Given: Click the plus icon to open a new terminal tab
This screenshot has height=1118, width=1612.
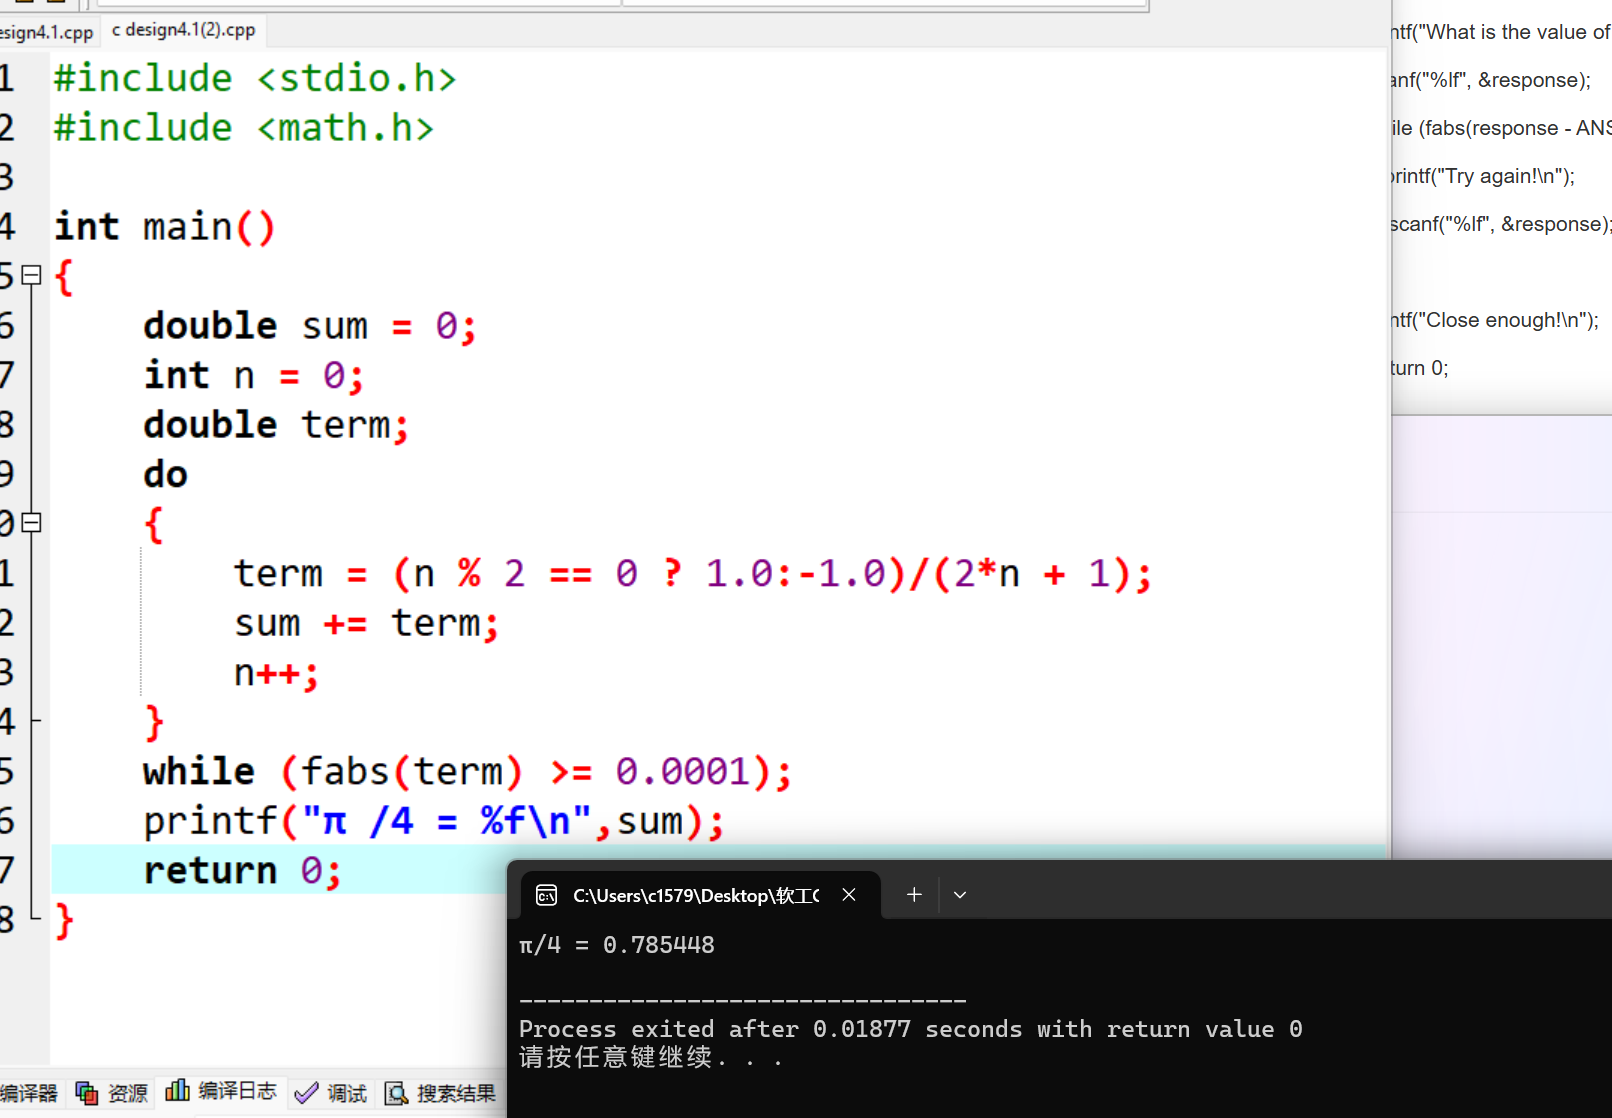Looking at the screenshot, I should (x=913, y=894).
